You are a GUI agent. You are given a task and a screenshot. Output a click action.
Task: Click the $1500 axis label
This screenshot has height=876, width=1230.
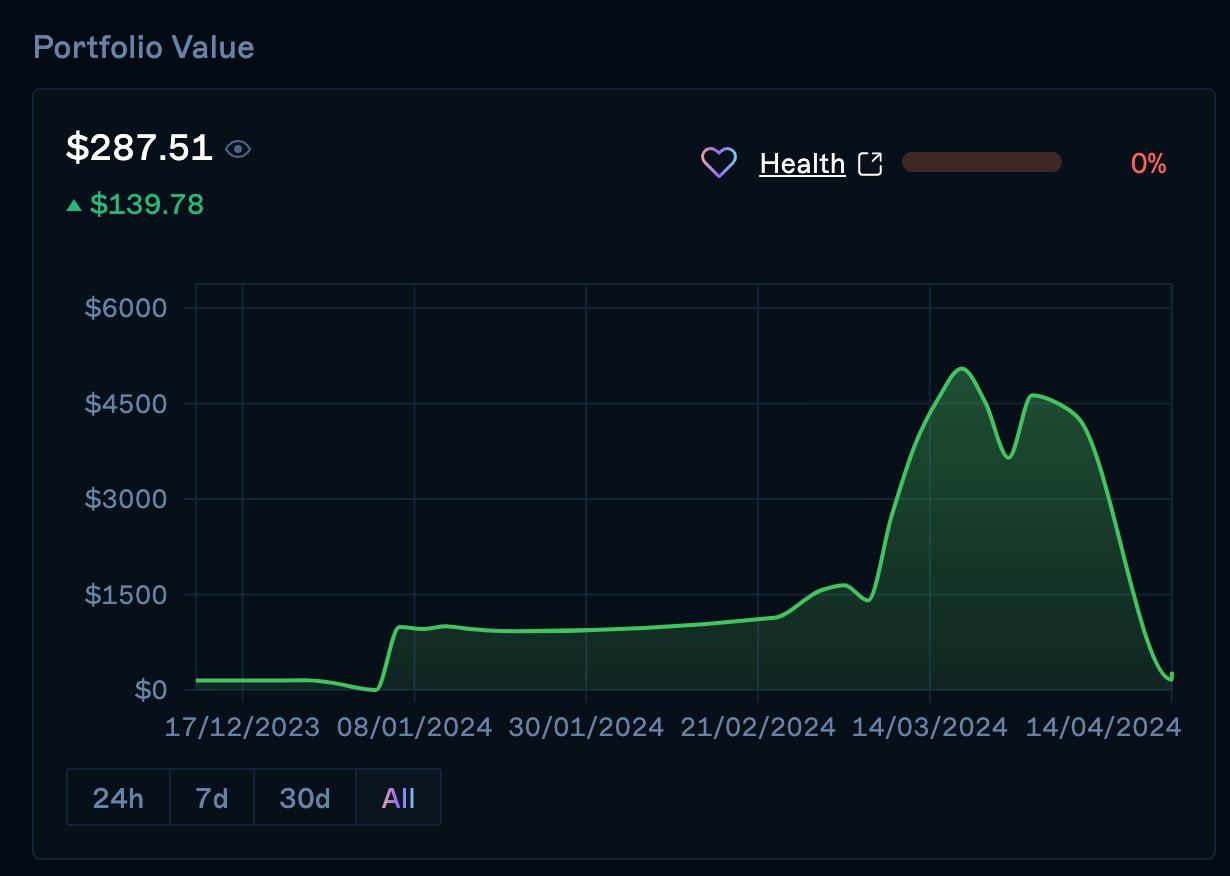point(125,595)
